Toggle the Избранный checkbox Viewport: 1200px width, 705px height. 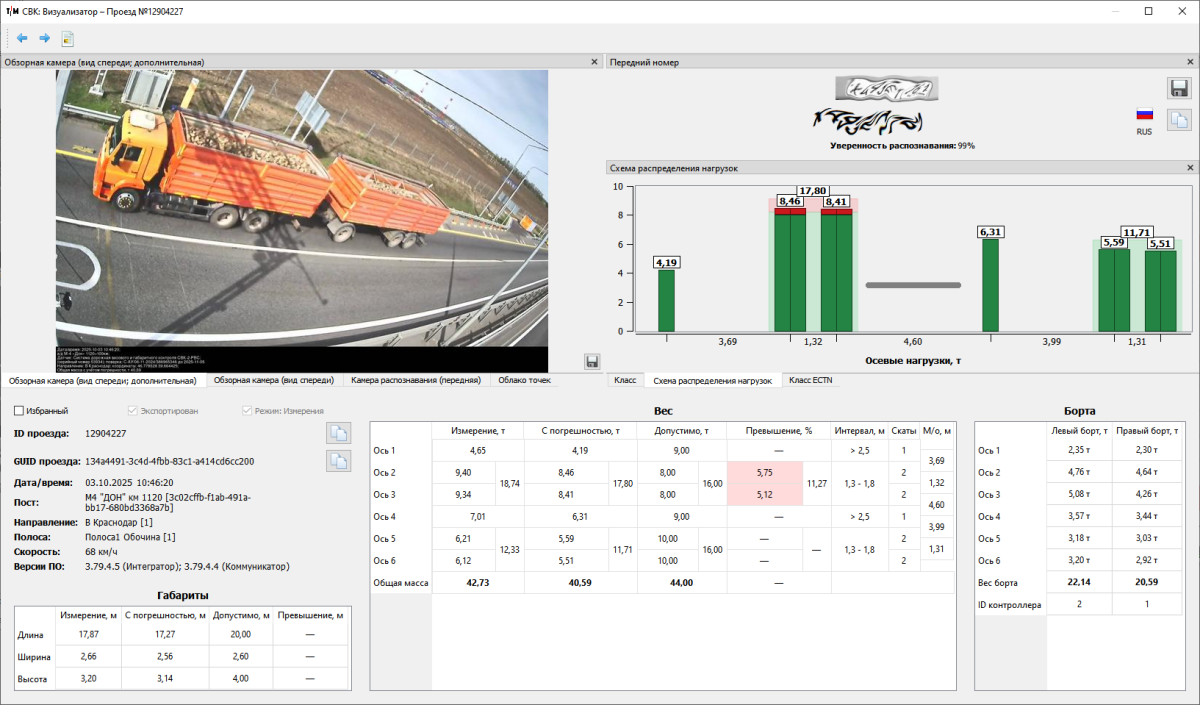(19, 411)
